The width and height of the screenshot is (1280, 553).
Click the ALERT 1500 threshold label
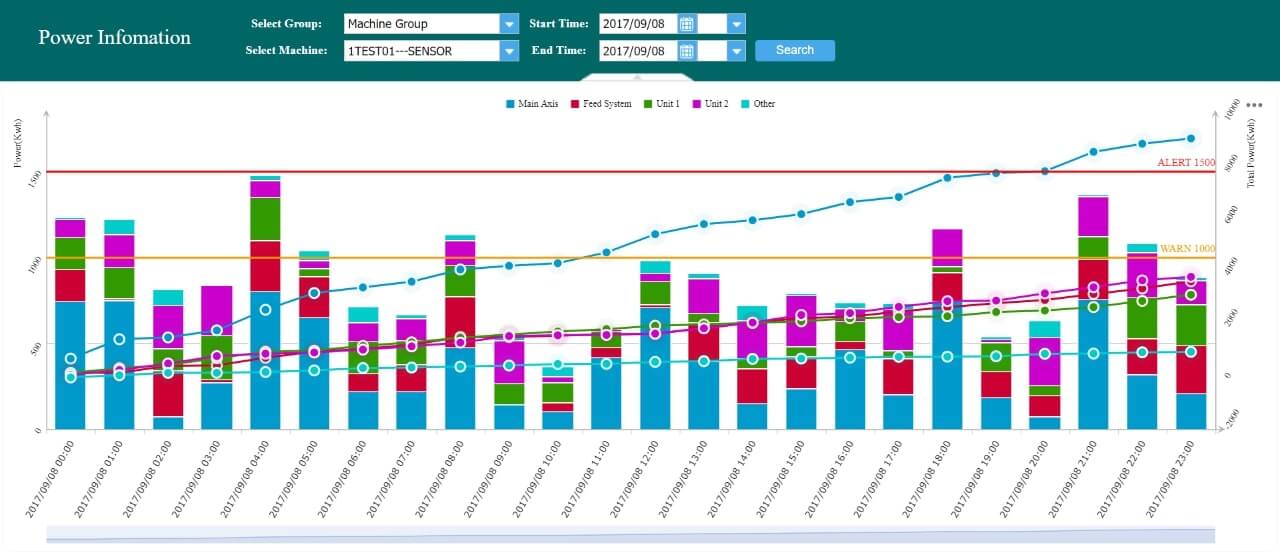pyautogui.click(x=1186, y=162)
